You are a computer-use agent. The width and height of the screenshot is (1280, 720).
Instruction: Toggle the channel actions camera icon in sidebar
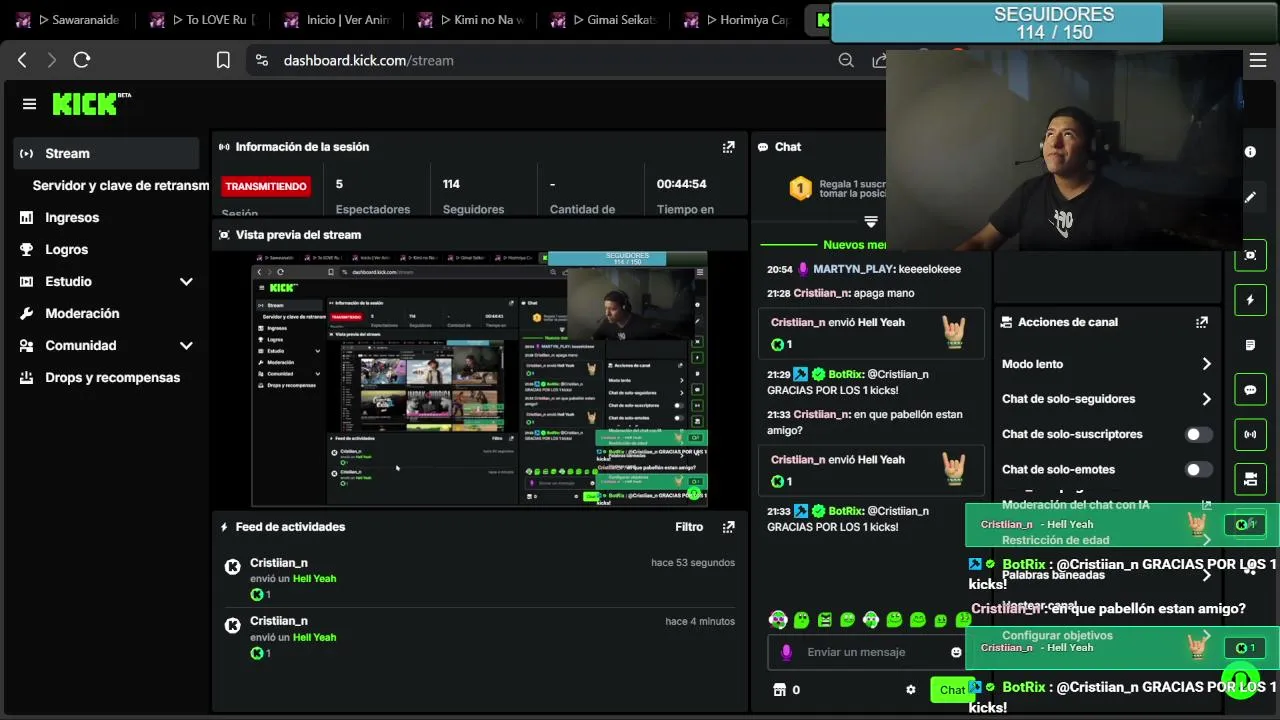(x=1250, y=479)
